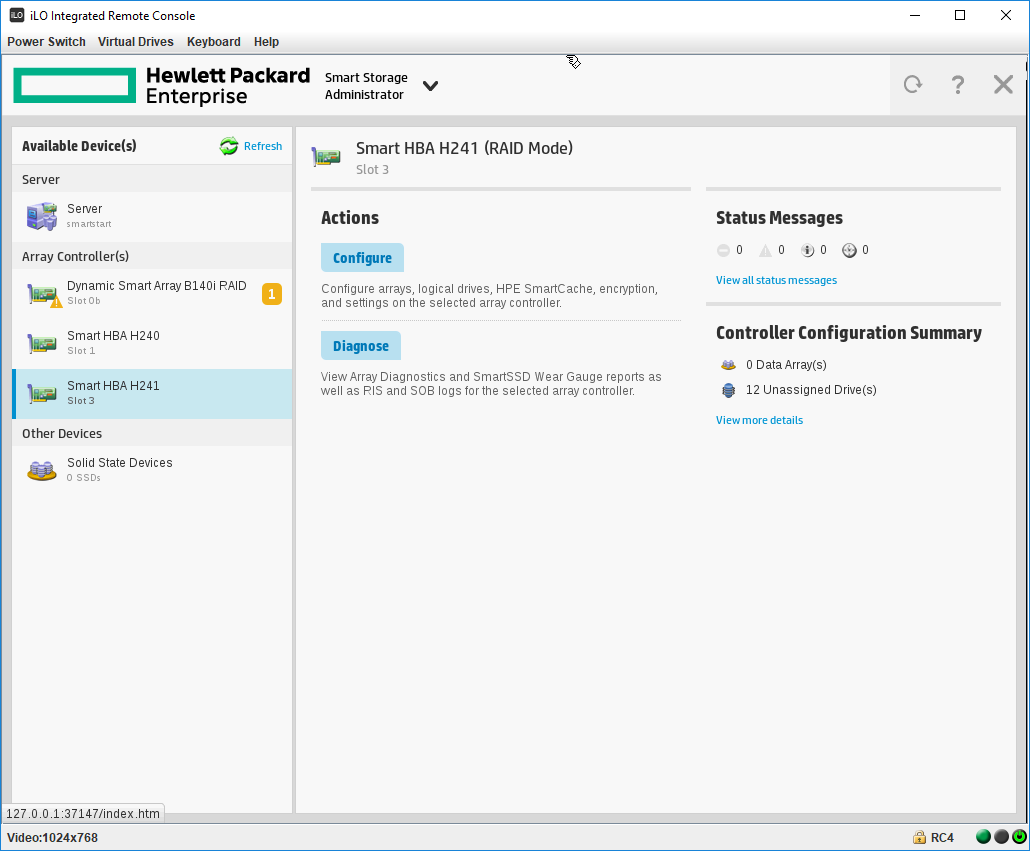Click the green power indicator icon

pyautogui.click(x=1019, y=837)
